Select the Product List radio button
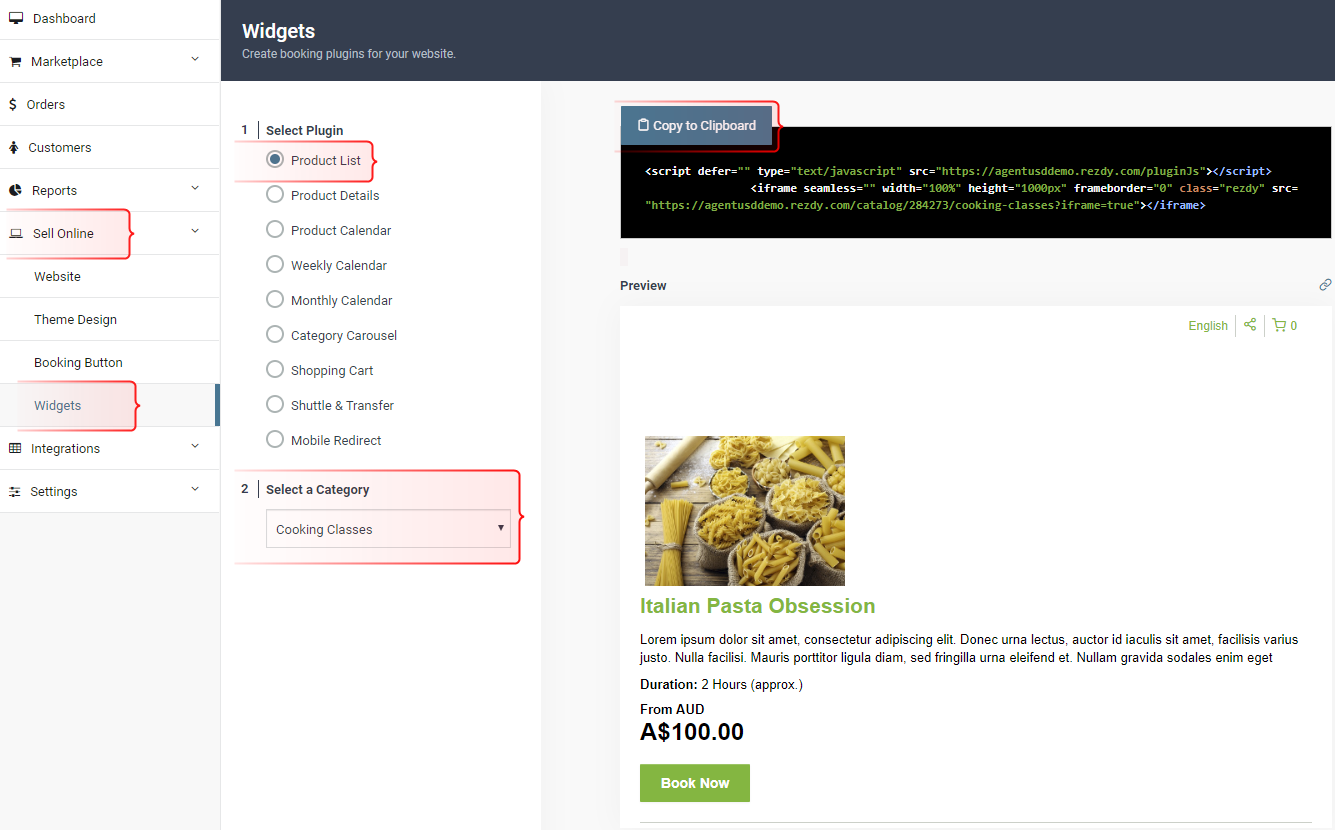 coord(275,159)
